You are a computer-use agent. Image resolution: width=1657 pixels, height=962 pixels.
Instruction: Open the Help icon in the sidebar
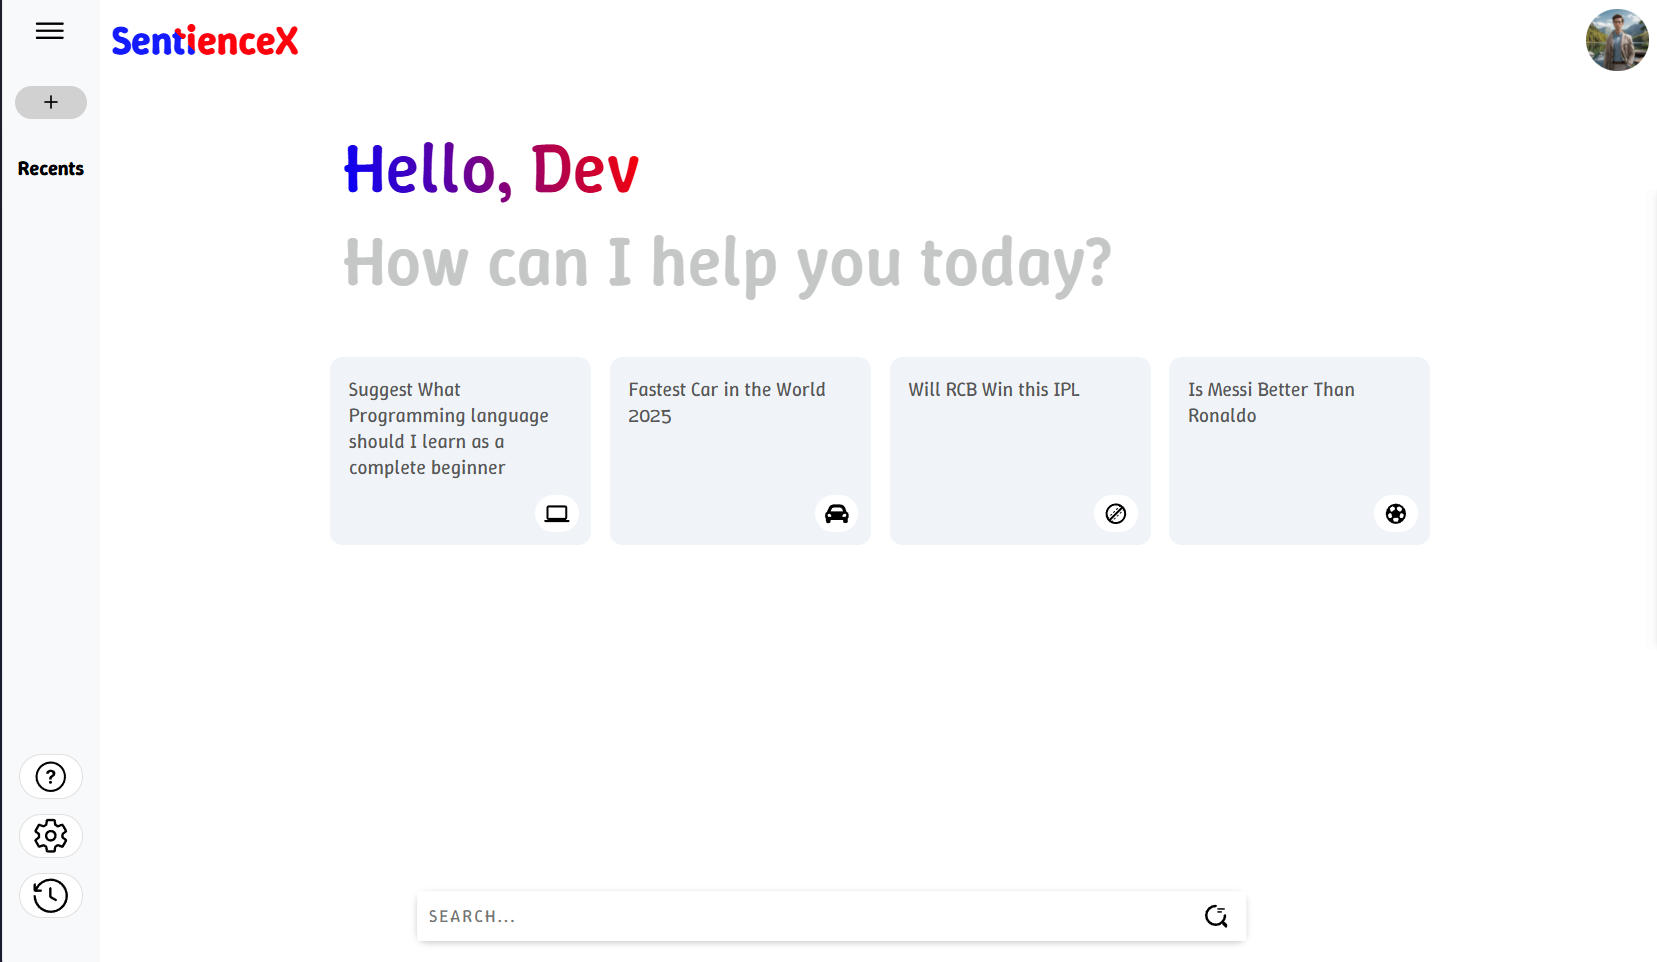[x=51, y=776]
